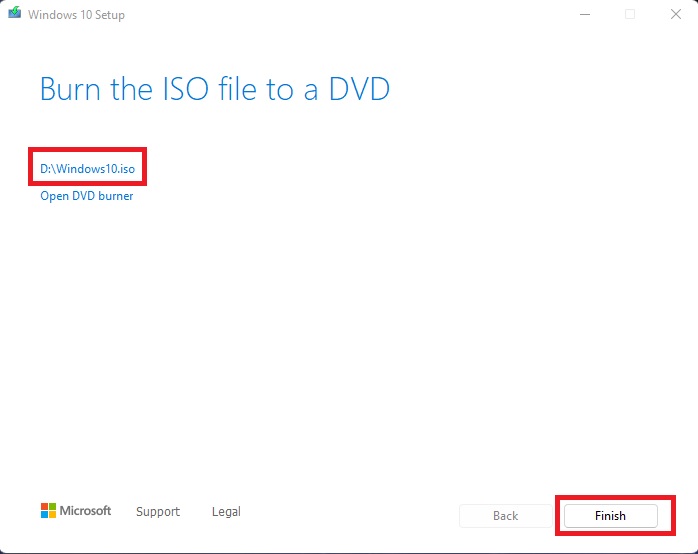
Task: Minimize the Windows 10 Setup window
Action: pos(585,14)
